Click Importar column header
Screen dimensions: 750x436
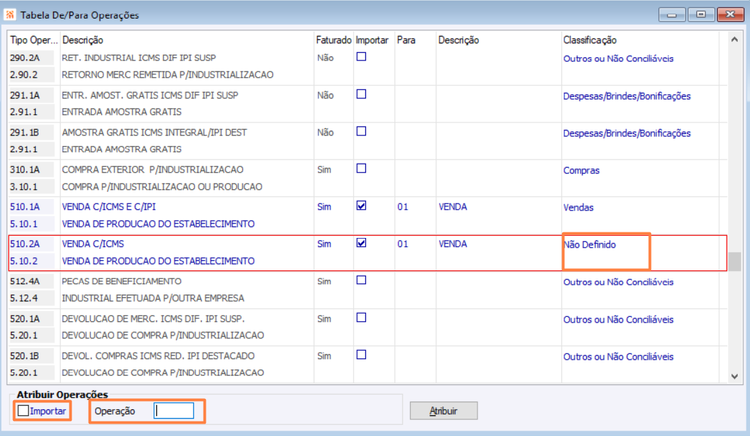pyautogui.click(x=372, y=40)
